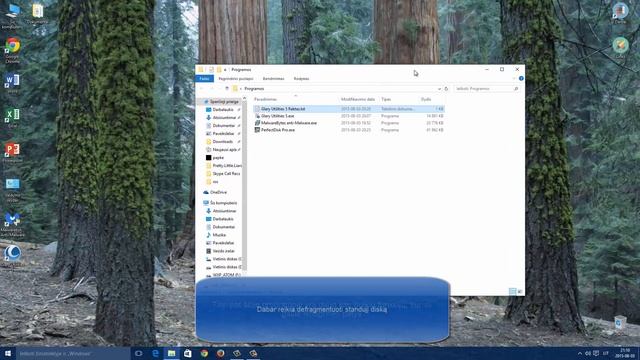Open pinned Atsisiuntimai under quick access
Viewport: 640px width, 360px height.
click(224, 118)
